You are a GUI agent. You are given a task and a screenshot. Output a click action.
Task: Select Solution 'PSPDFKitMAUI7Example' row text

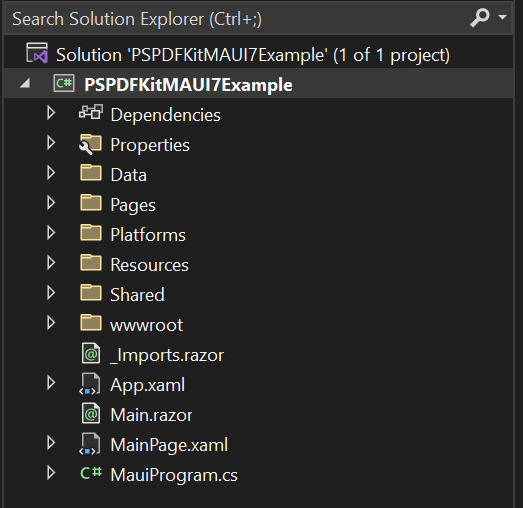[253, 55]
